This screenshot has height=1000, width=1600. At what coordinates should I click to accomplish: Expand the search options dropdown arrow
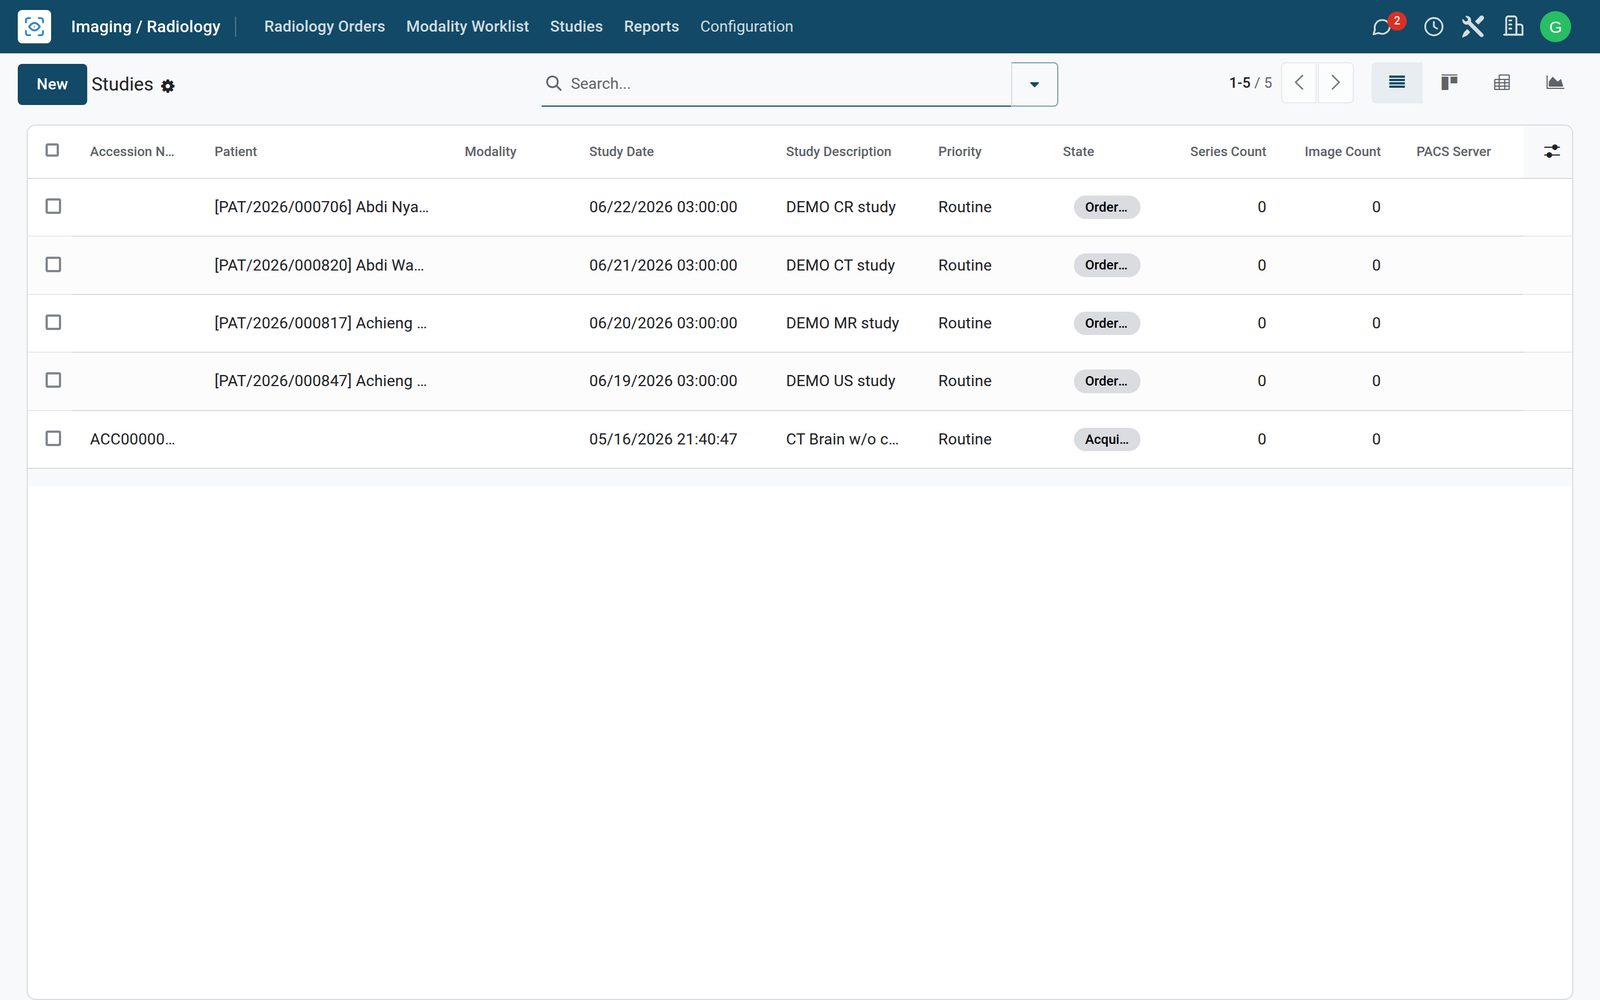tap(1034, 84)
